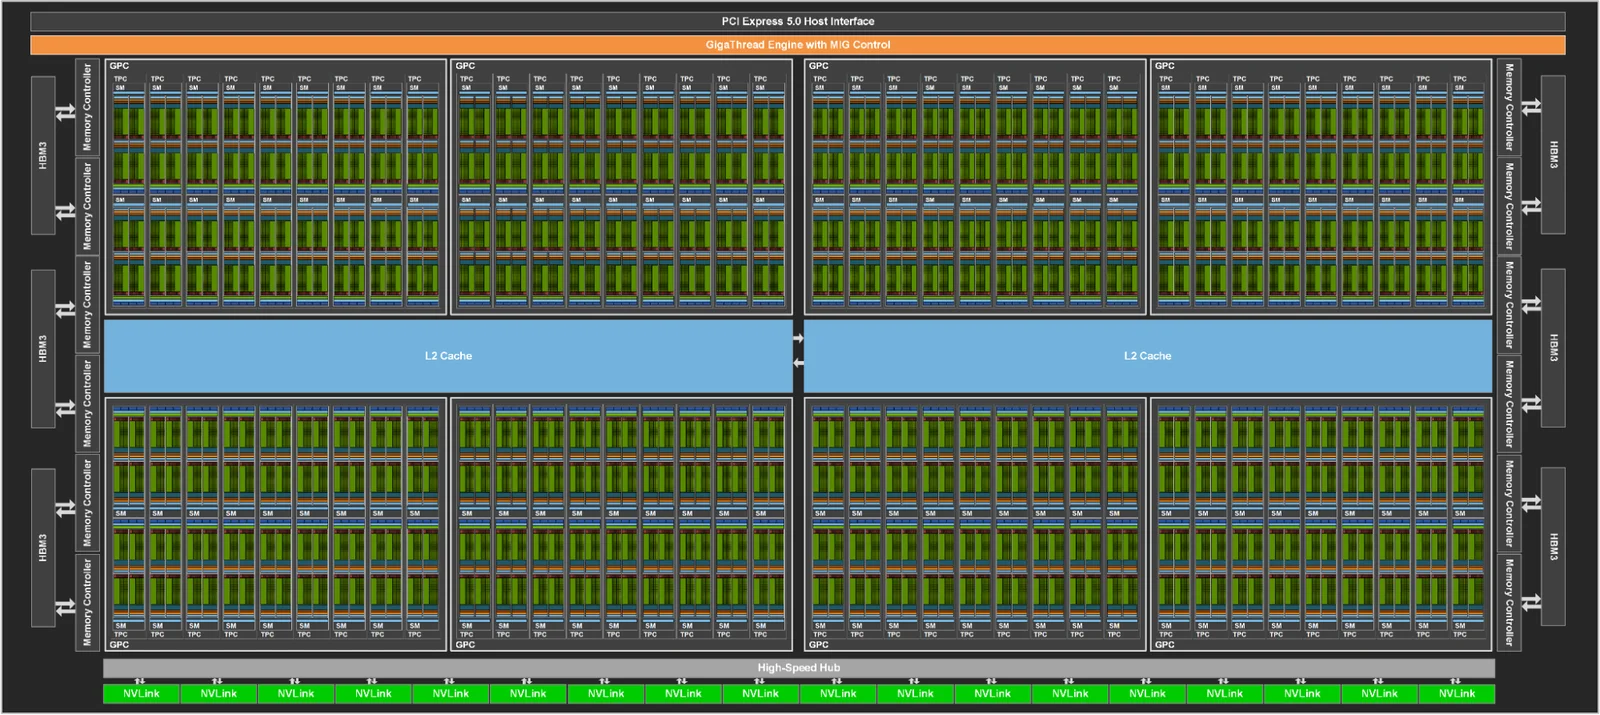Click the lowest Memory Controller on left side
This screenshot has width=1600, height=715.
[87, 602]
